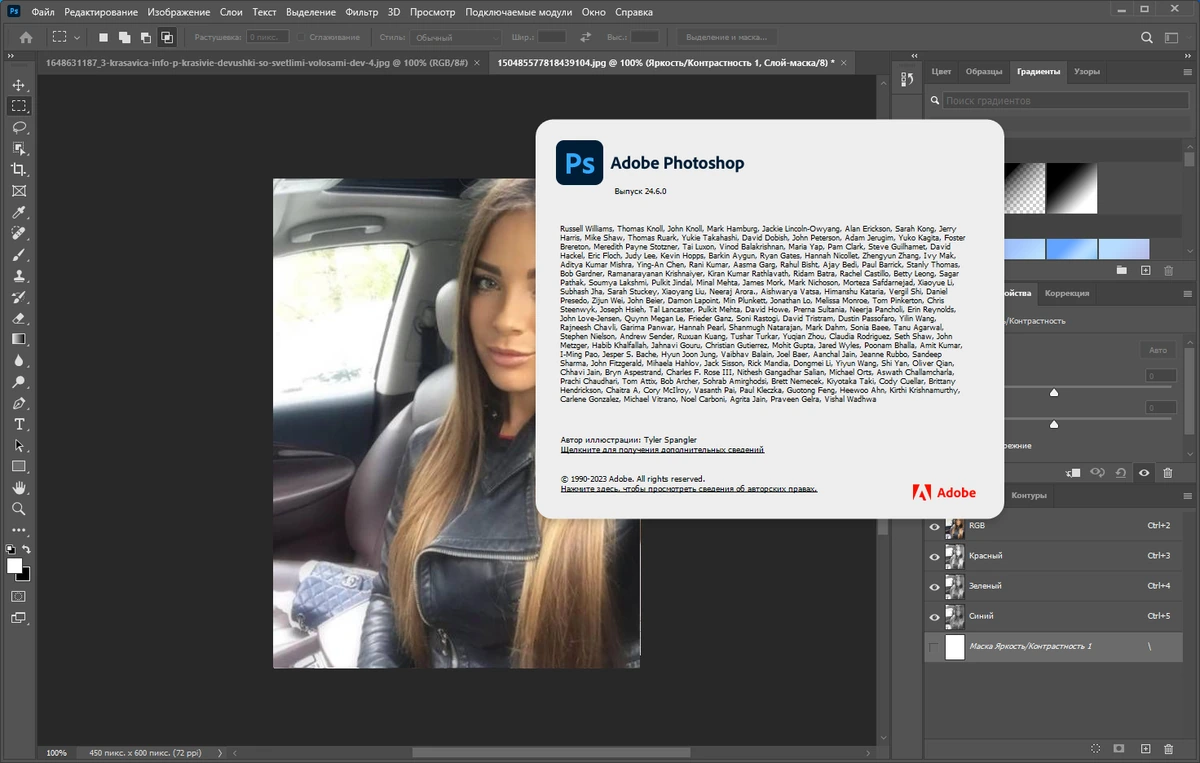Change the screen mode
The width and height of the screenshot is (1200, 763).
coord(19,618)
